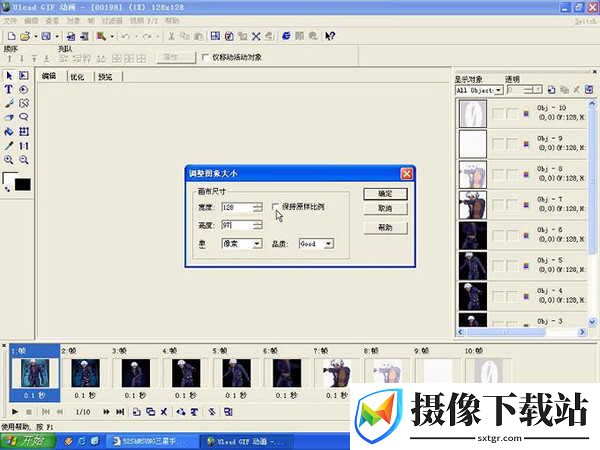Image resolution: width=600 pixels, height=450 pixels.
Task: Click New blank object icon in object panel
Action: (x=551, y=90)
